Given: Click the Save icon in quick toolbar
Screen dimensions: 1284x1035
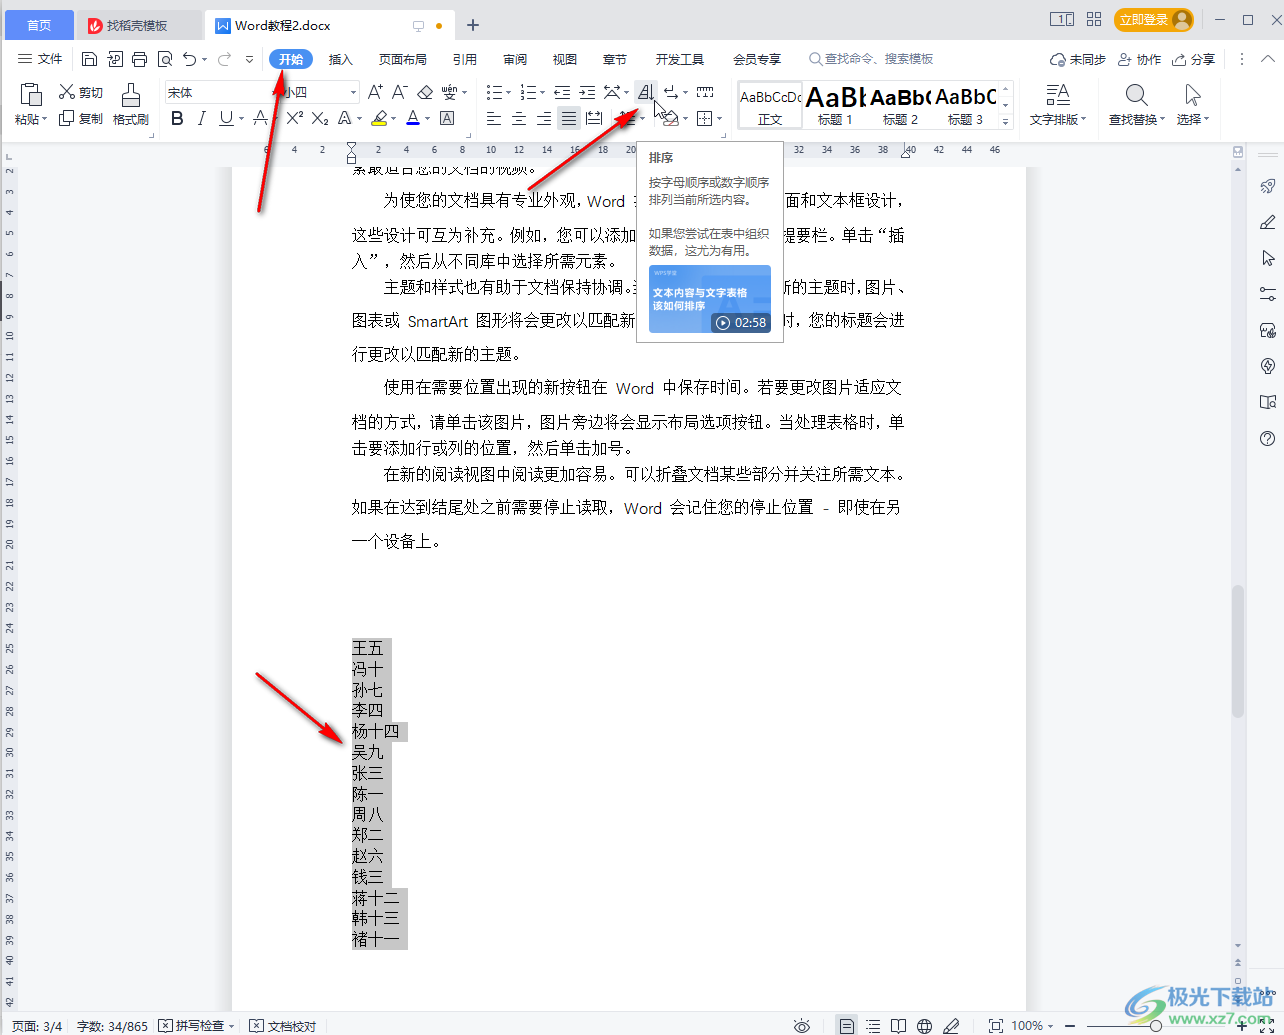Looking at the screenshot, I should pos(89,59).
